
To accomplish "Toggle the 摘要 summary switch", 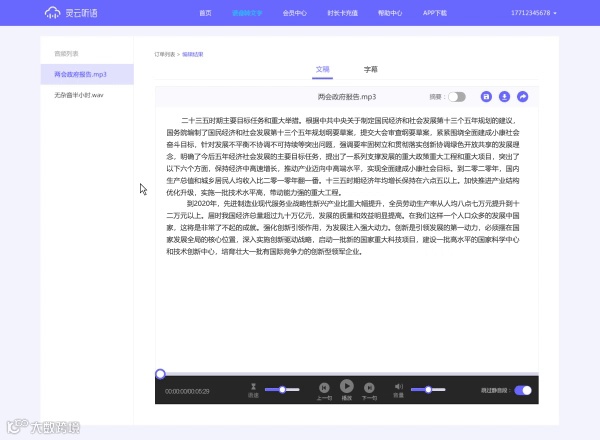I will pyautogui.click(x=457, y=97).
